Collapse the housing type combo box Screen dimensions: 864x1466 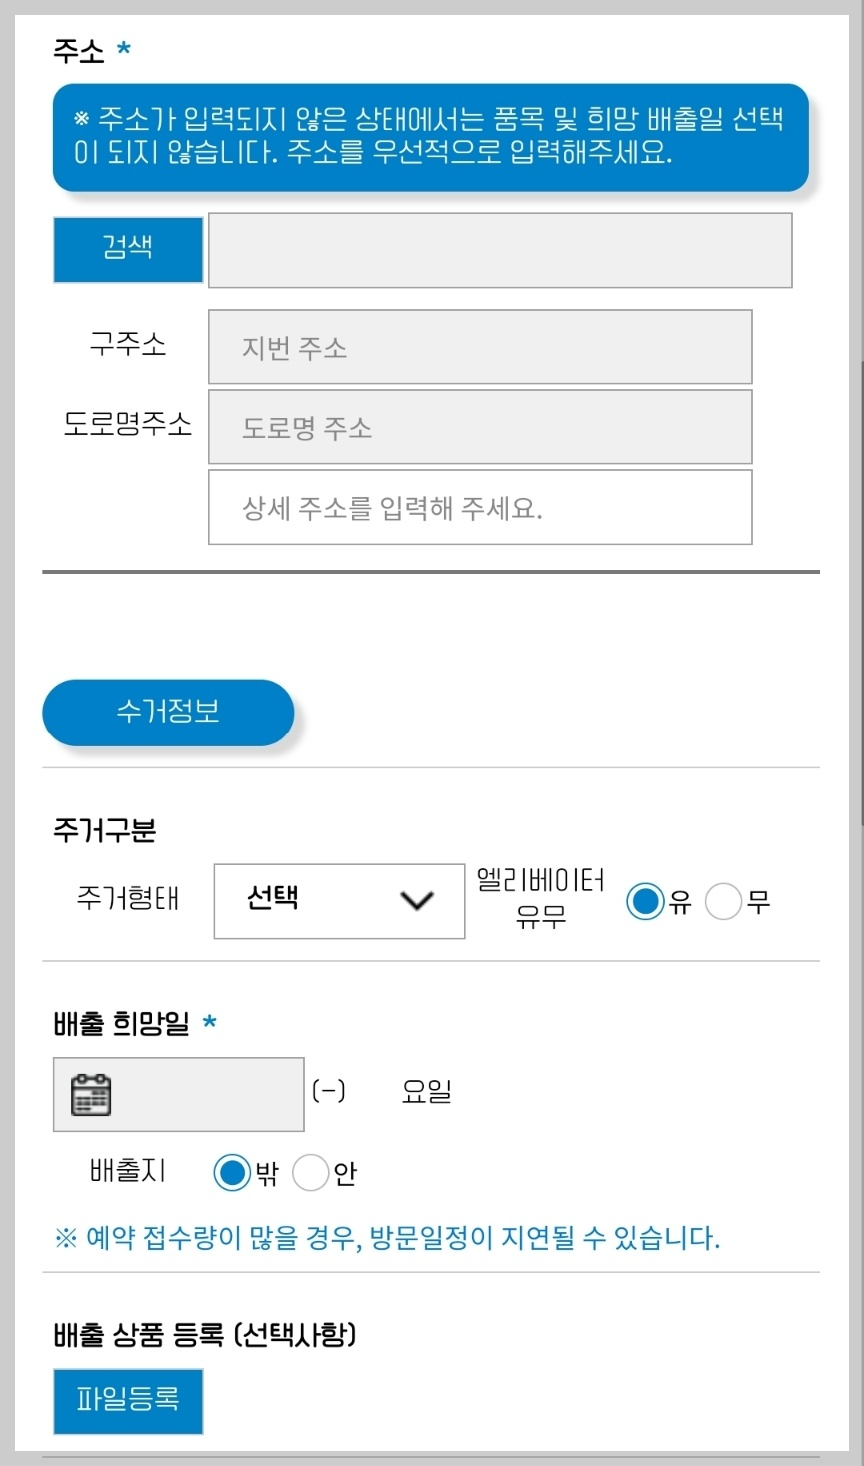point(338,901)
